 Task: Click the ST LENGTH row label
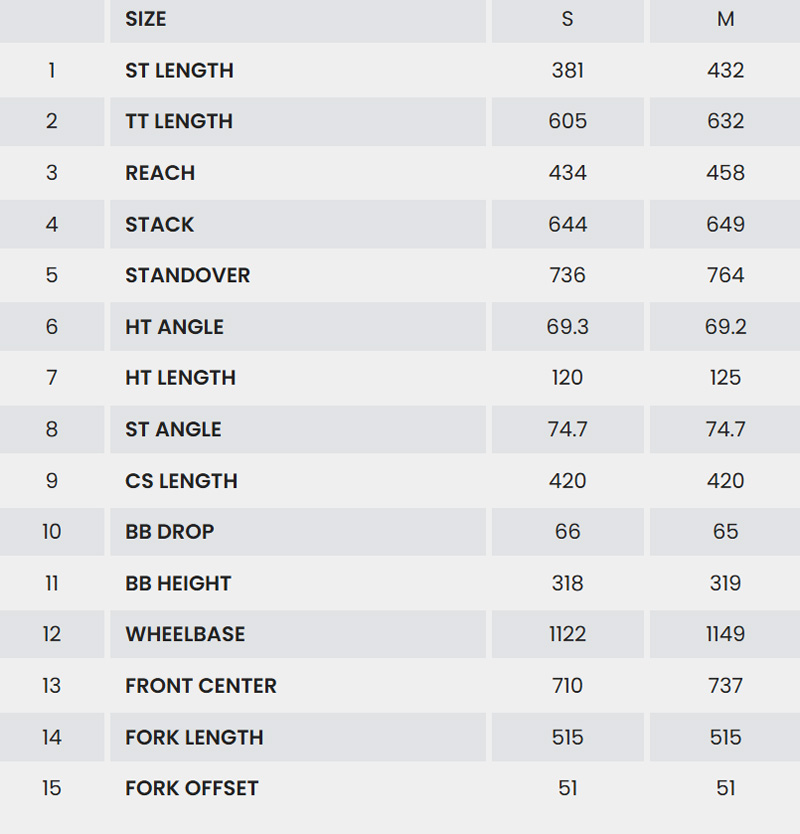click(x=179, y=71)
